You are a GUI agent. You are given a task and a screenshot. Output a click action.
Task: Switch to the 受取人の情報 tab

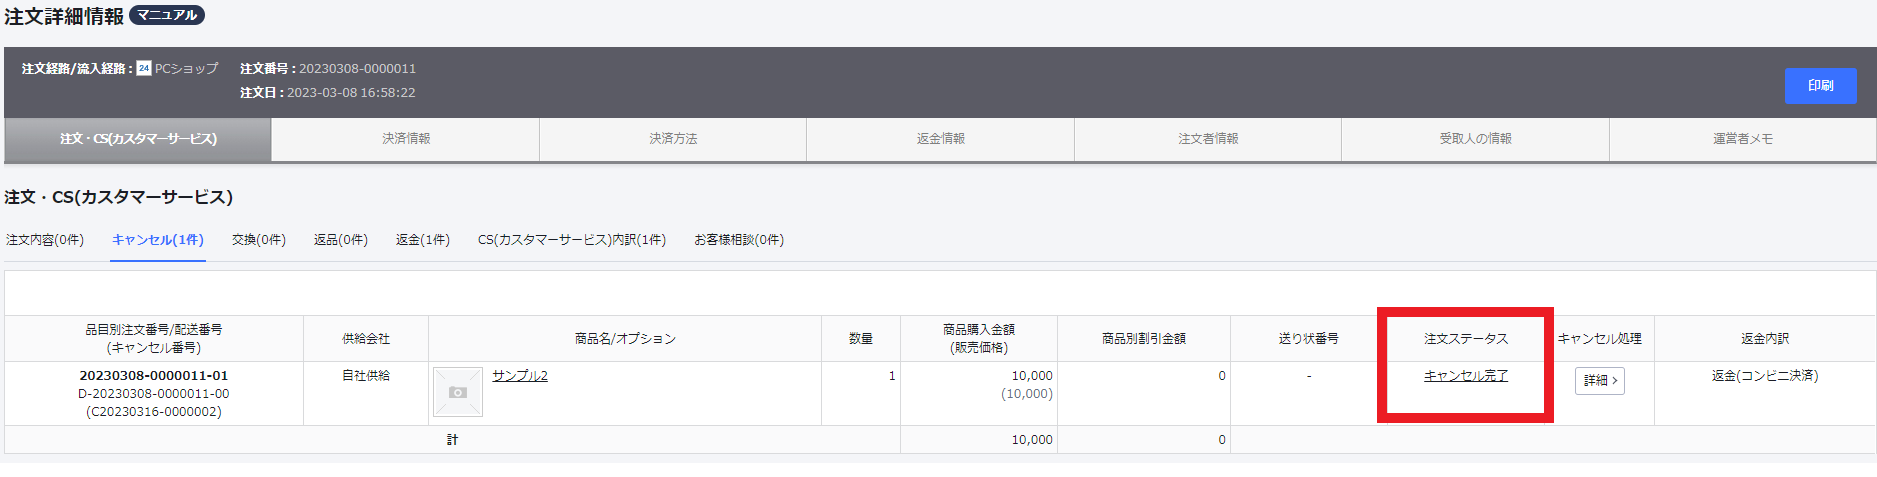pos(1475,139)
